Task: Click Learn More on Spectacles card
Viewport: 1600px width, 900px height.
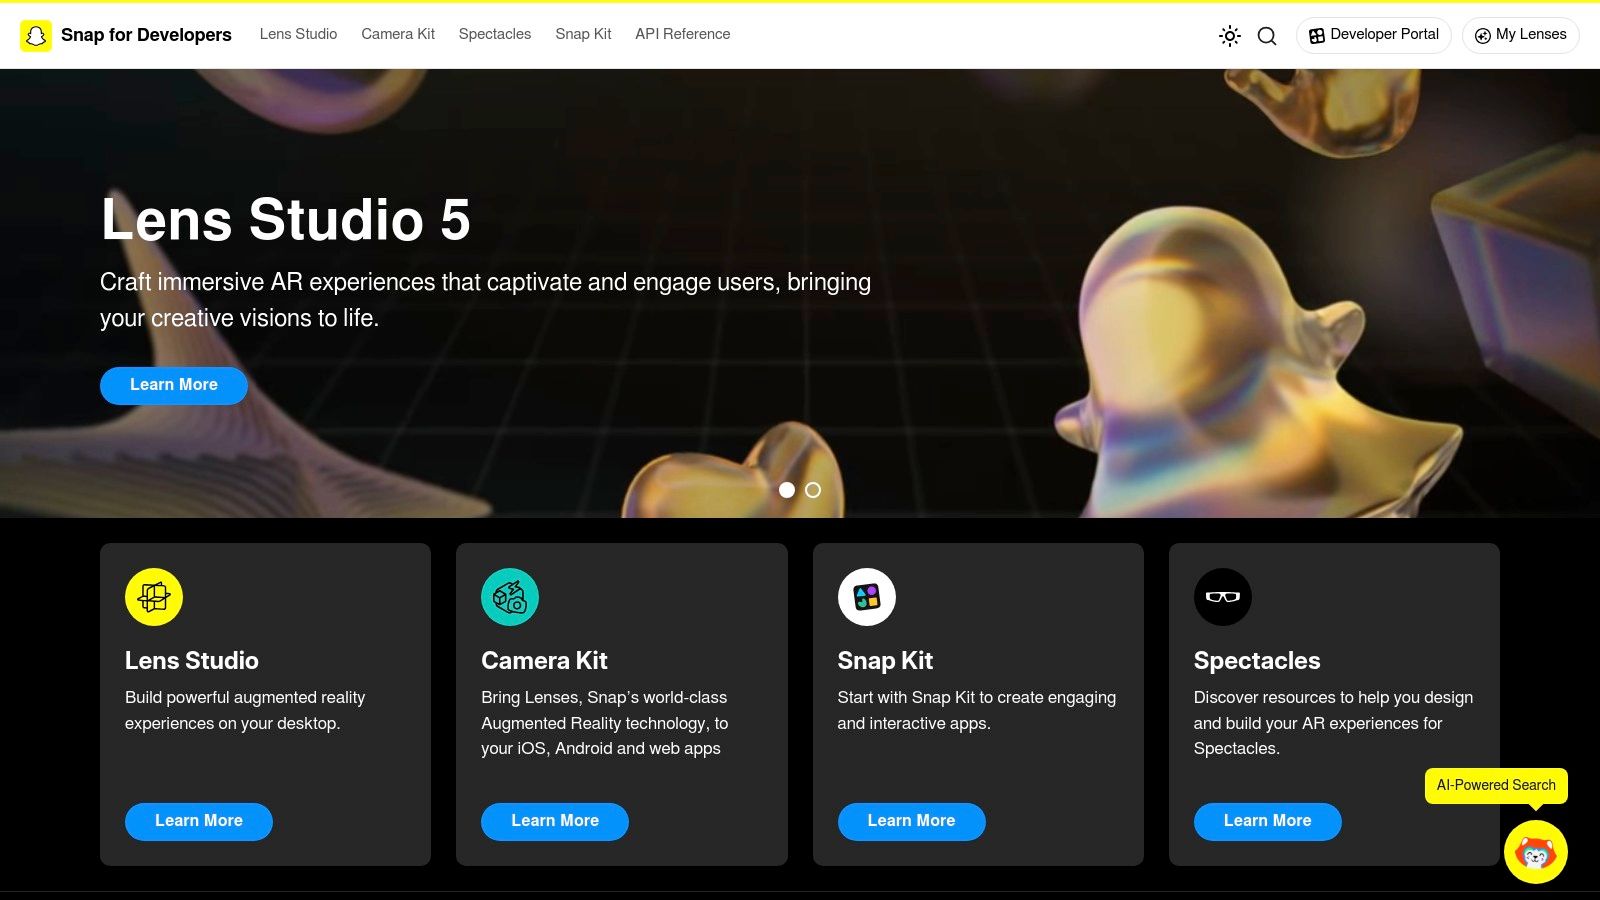Action: 1268,821
